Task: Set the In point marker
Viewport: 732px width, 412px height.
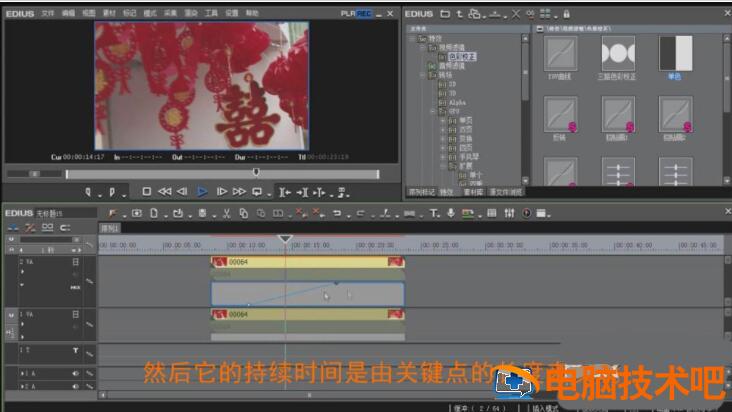Action: tap(88, 192)
